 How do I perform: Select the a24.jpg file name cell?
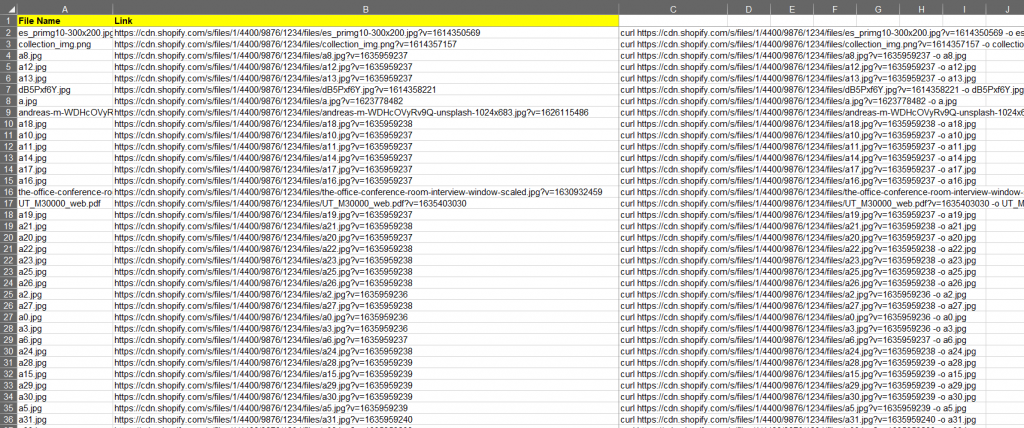pyautogui.click(x=65, y=352)
